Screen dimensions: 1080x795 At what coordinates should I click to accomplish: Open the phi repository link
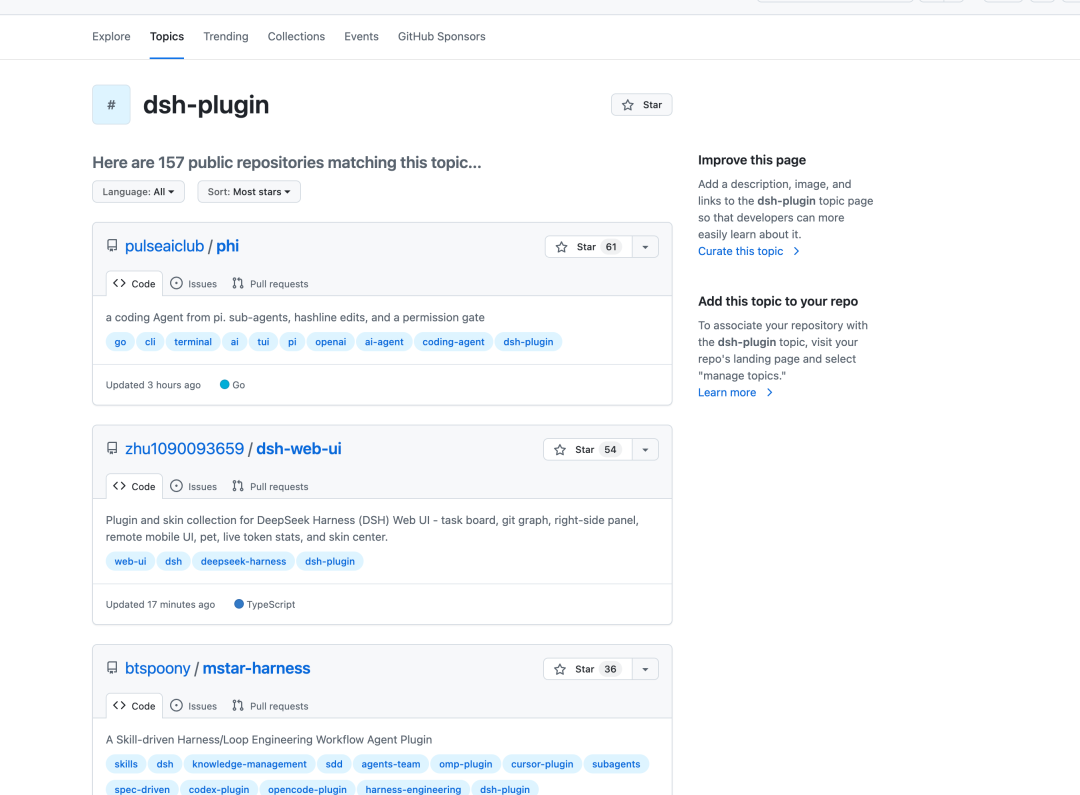[227, 246]
